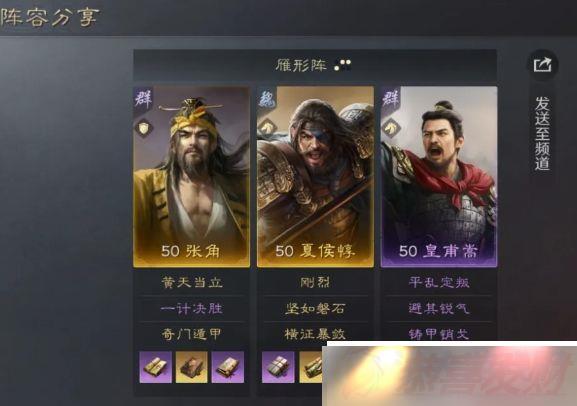This screenshot has width=577, height=406.
Task: Click 张角's middle gold book item
Action: [192, 367]
